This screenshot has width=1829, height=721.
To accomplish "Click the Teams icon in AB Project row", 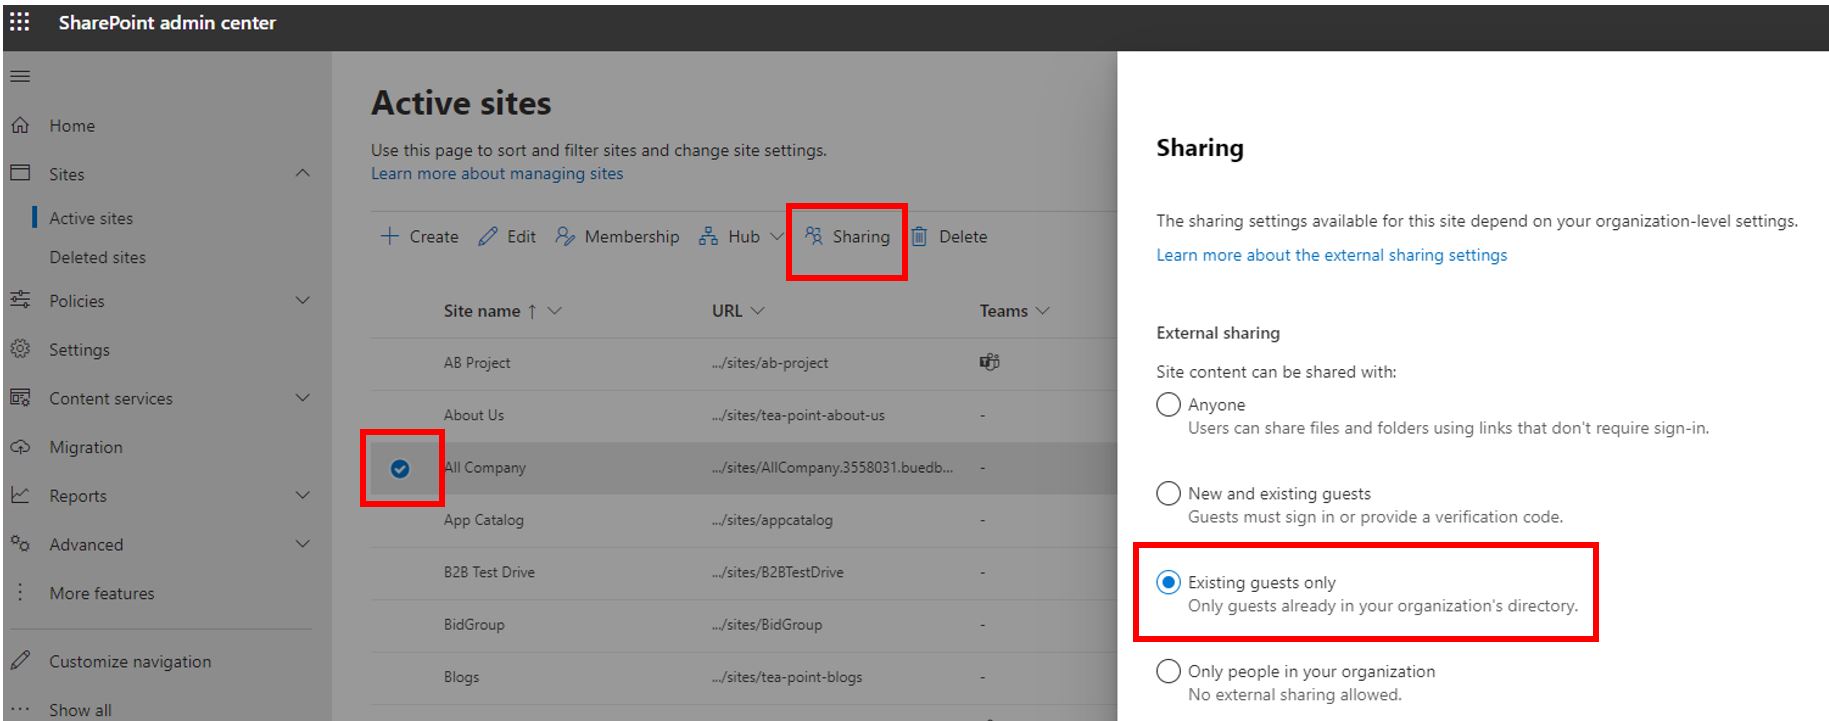I will [990, 362].
